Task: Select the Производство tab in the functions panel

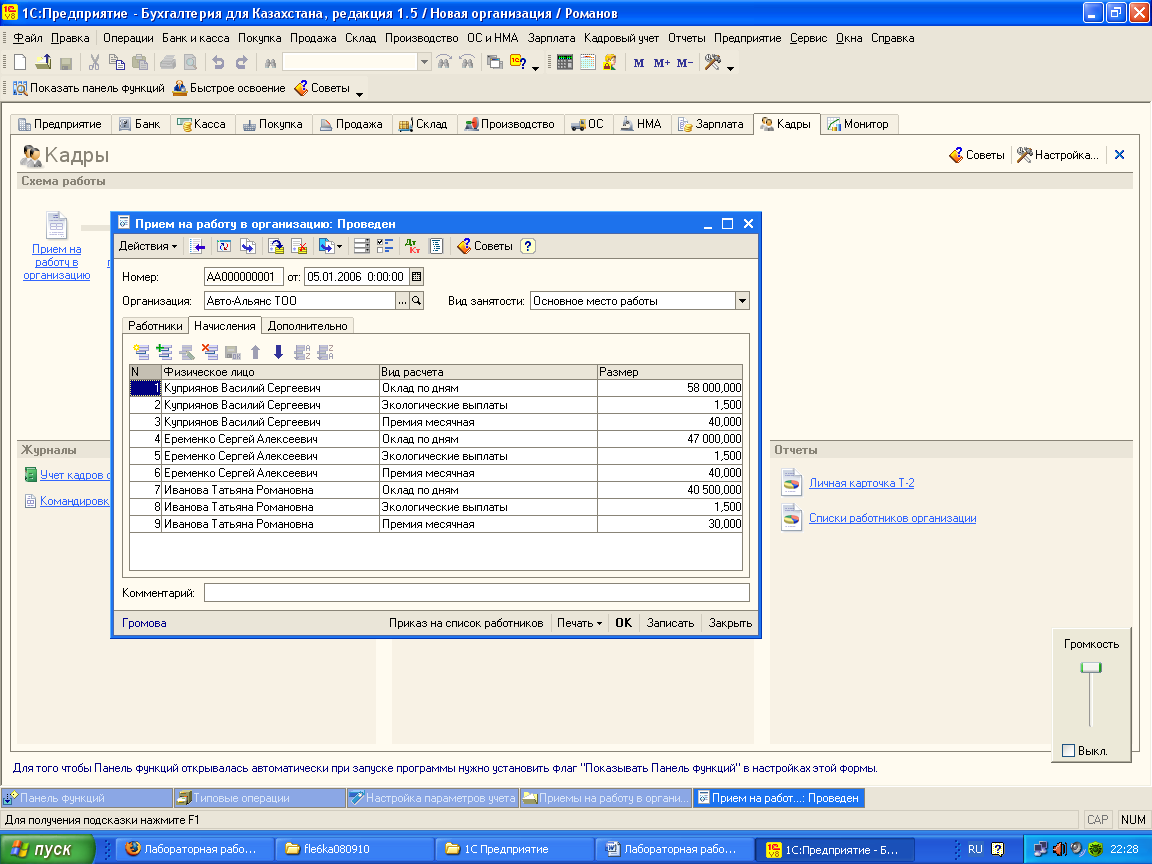Action: click(x=510, y=124)
